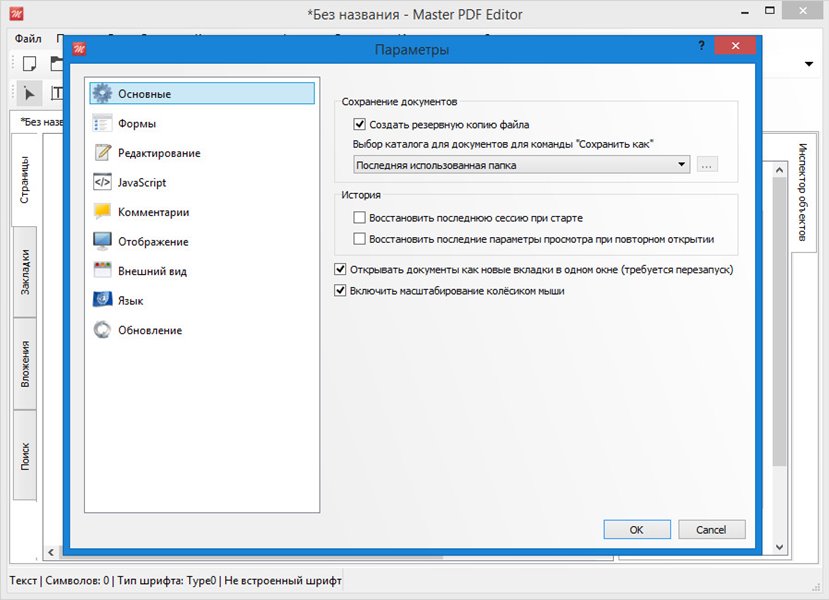Viewport: 829px width, 600px height.
Task: Click the help '?' button in dialog title
Action: (701, 47)
